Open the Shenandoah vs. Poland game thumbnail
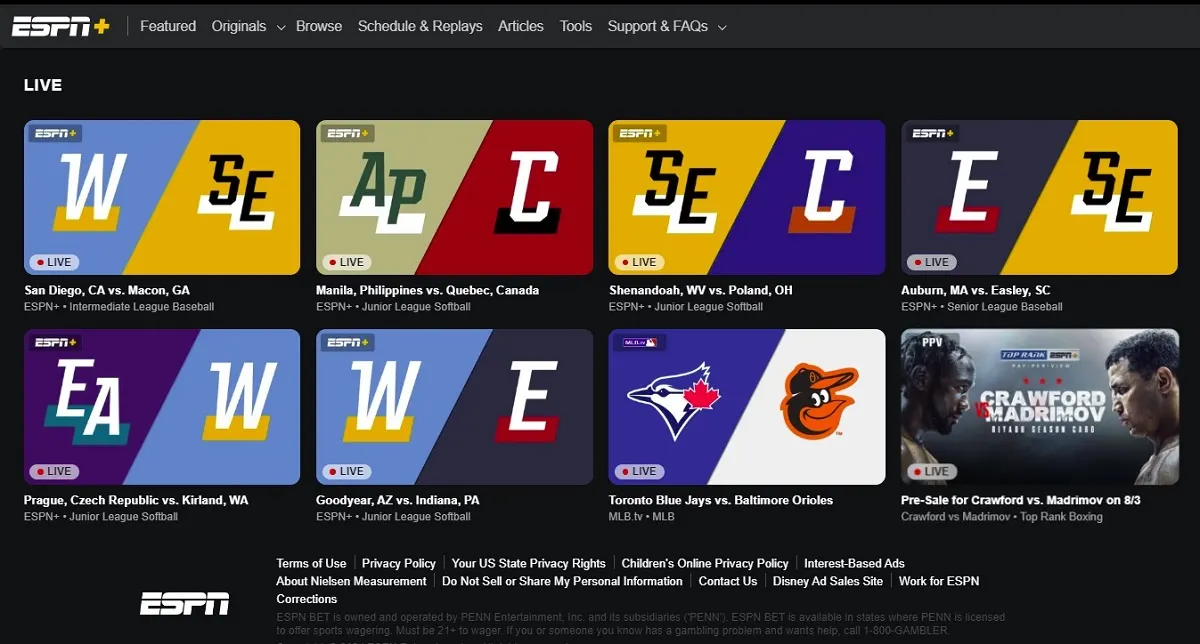Viewport: 1200px width, 644px height. pyautogui.click(x=747, y=198)
